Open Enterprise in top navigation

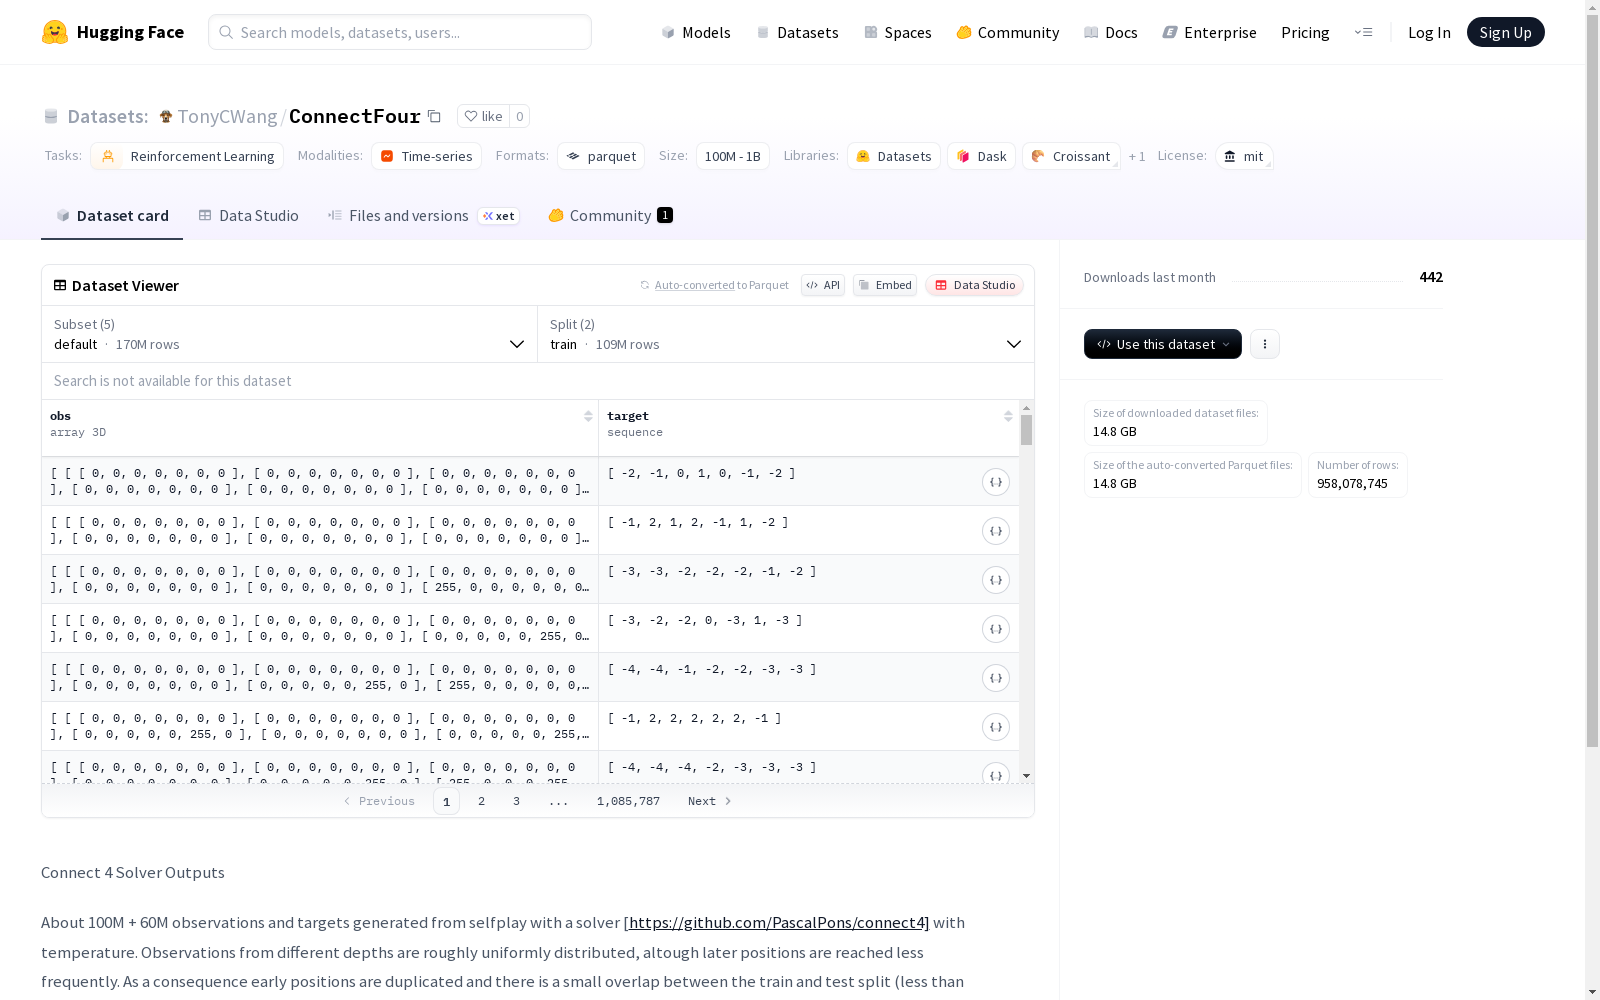click(x=1209, y=32)
